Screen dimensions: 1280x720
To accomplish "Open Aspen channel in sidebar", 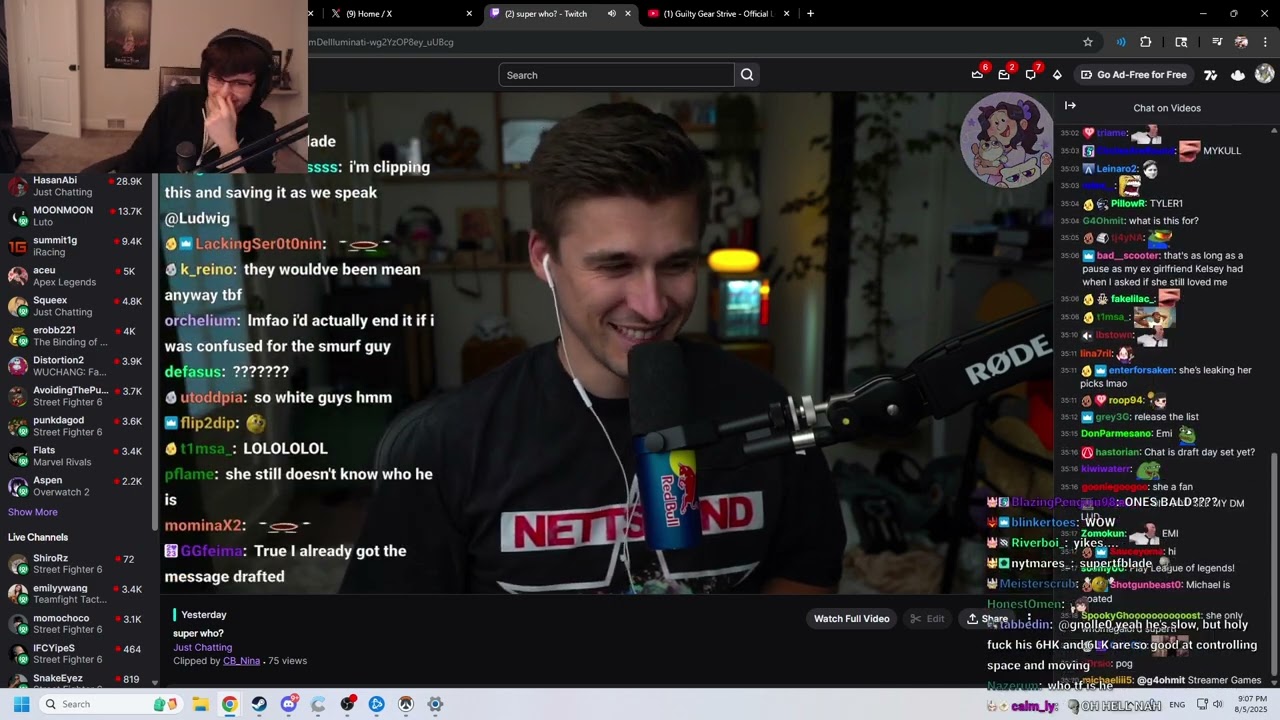I will [77, 486].
